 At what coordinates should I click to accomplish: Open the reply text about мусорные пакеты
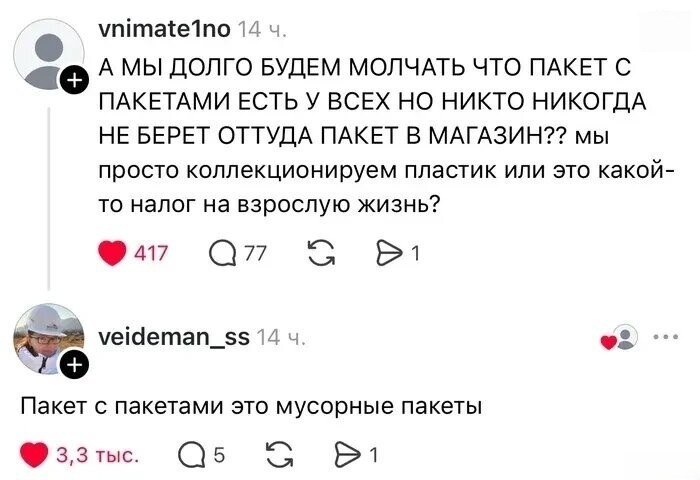(x=252, y=407)
